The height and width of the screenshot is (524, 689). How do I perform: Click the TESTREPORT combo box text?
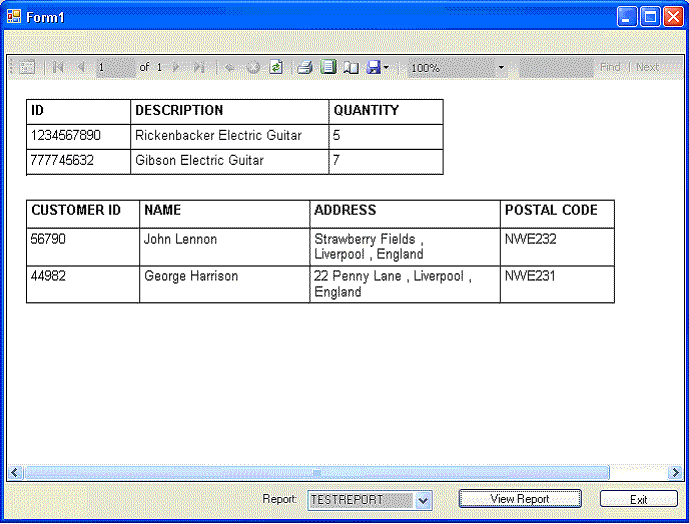coord(360,500)
